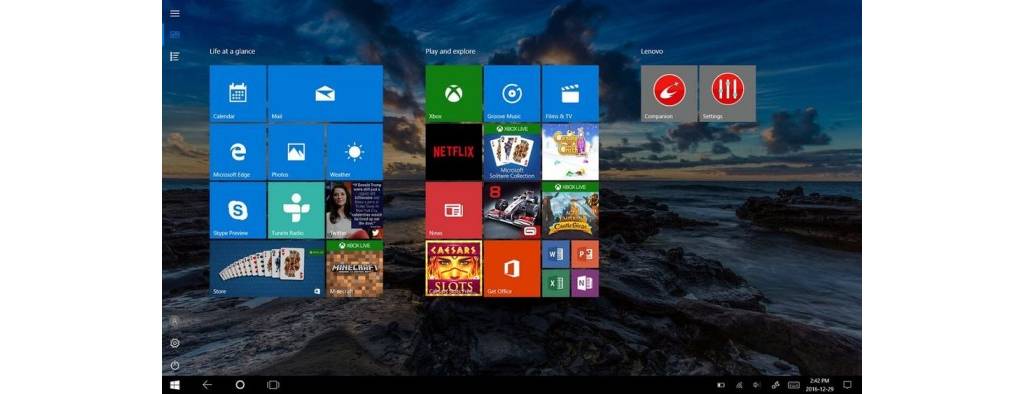
Task: Launch the Candy Crush Soda tile
Action: (x=570, y=152)
